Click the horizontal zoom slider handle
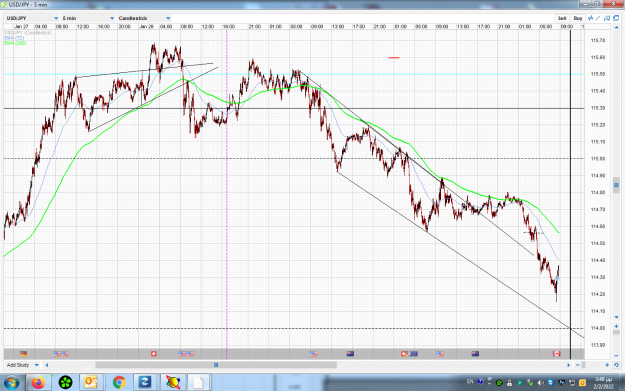Image resolution: width=625 pixels, height=391 pixels. point(584,365)
